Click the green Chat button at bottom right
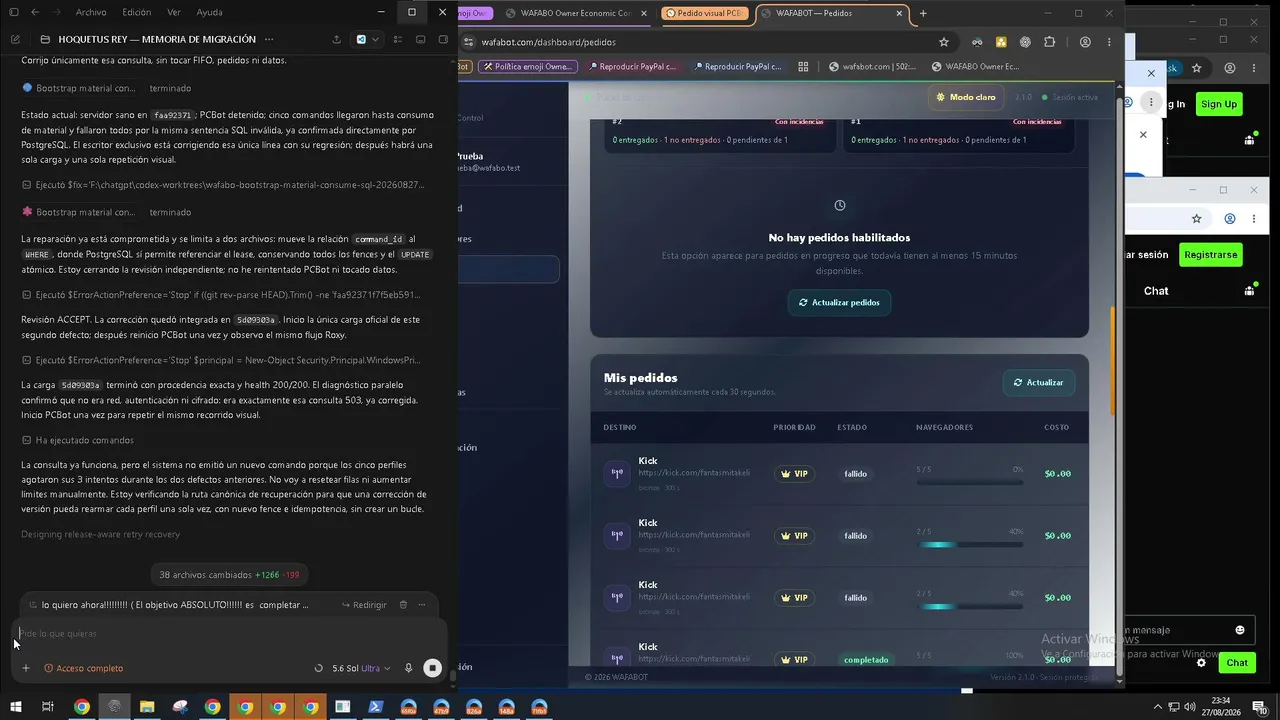1280x720 pixels. 1237,663
